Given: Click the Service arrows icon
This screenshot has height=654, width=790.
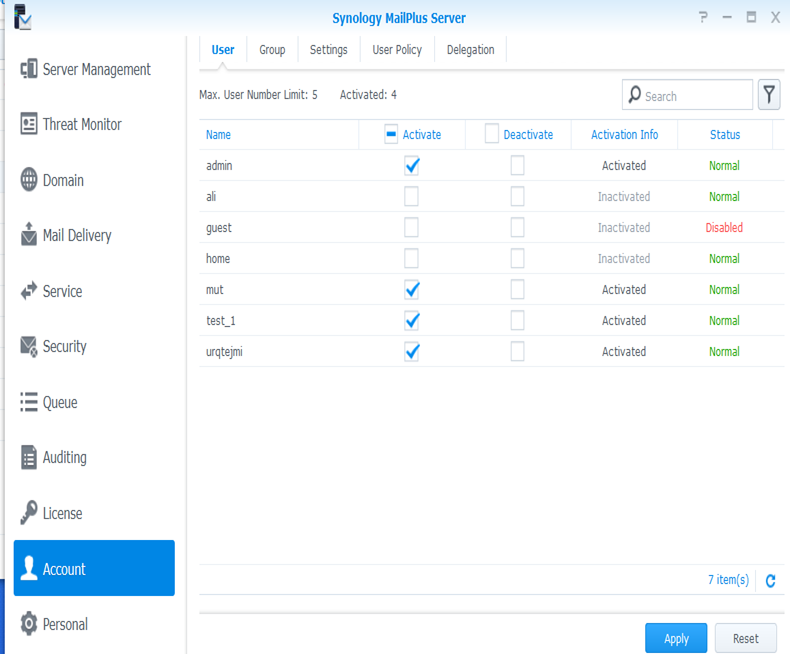Looking at the screenshot, I should point(29,291).
